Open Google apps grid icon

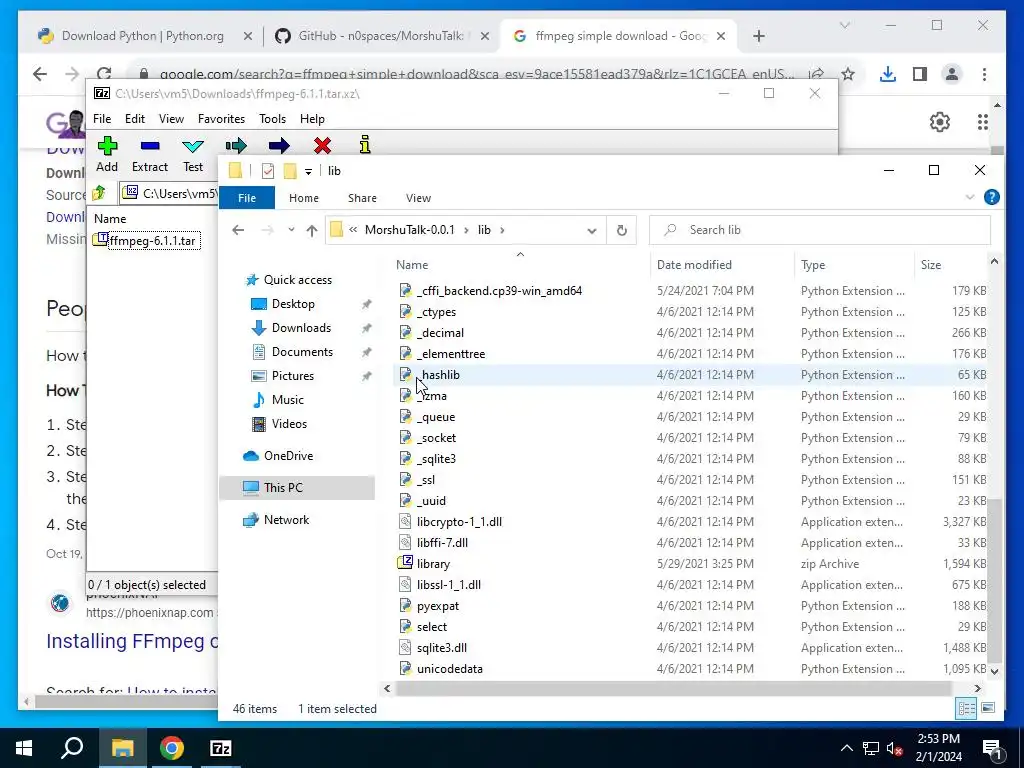[x=983, y=121]
